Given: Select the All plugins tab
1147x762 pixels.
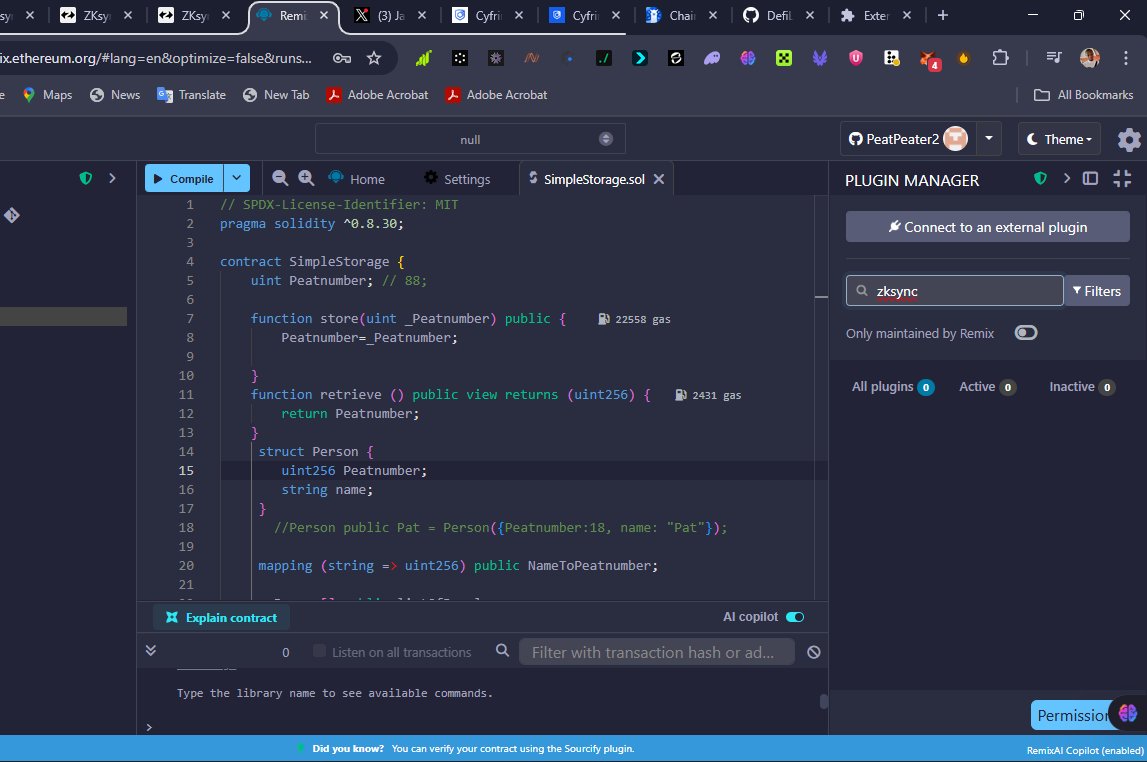Looking at the screenshot, I should click(892, 387).
